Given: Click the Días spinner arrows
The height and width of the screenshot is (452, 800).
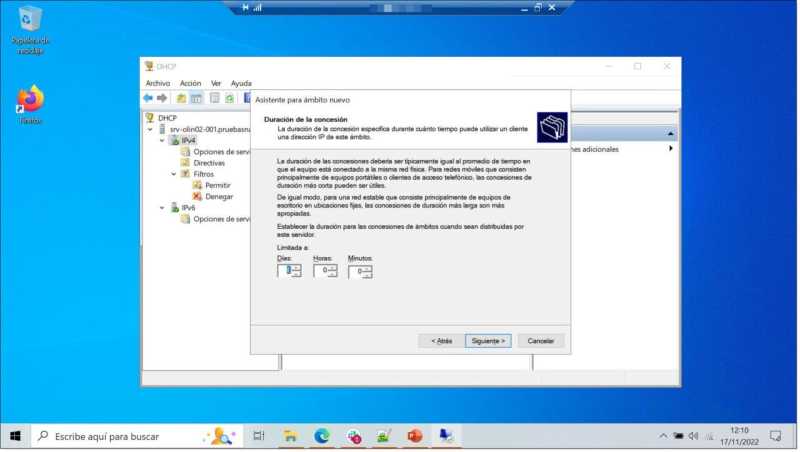Looking at the screenshot, I should tap(297, 270).
